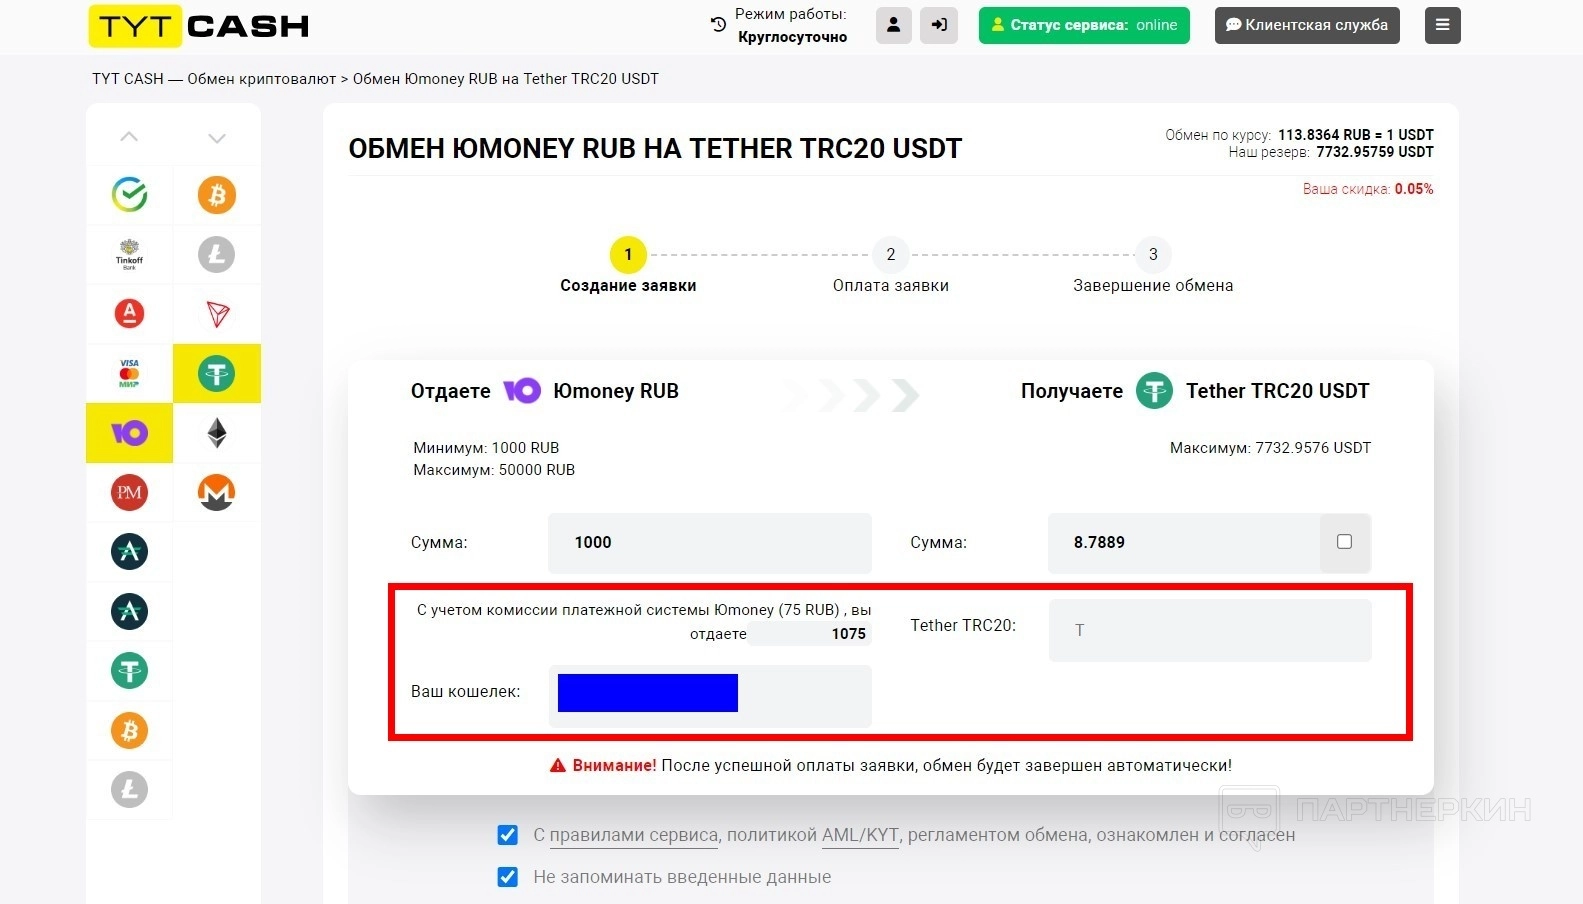Open the AML/KYT policy link
The height and width of the screenshot is (904, 1583).
coord(860,835)
